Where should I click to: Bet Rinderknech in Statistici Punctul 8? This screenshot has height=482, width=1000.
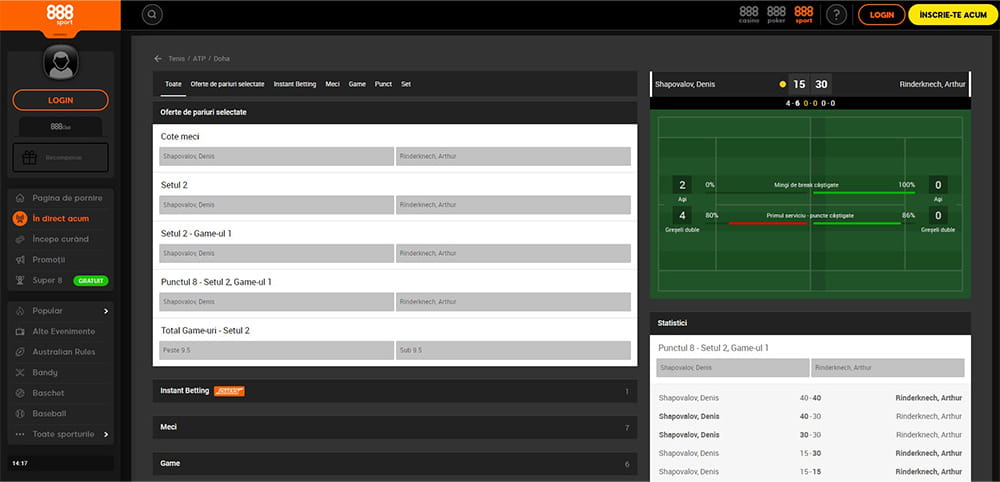pos(888,368)
